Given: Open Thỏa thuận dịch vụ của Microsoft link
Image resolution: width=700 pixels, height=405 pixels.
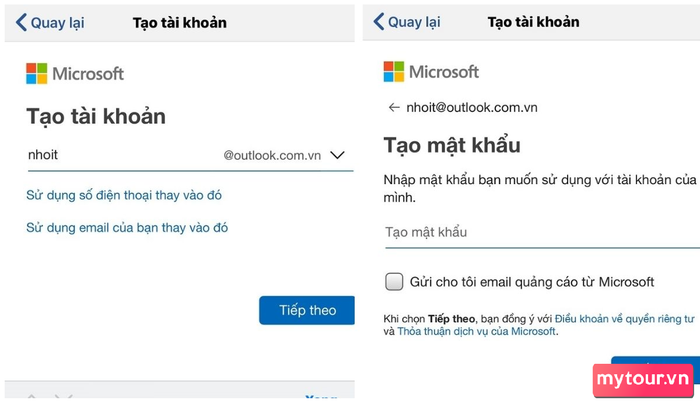Looking at the screenshot, I should coord(477,331).
